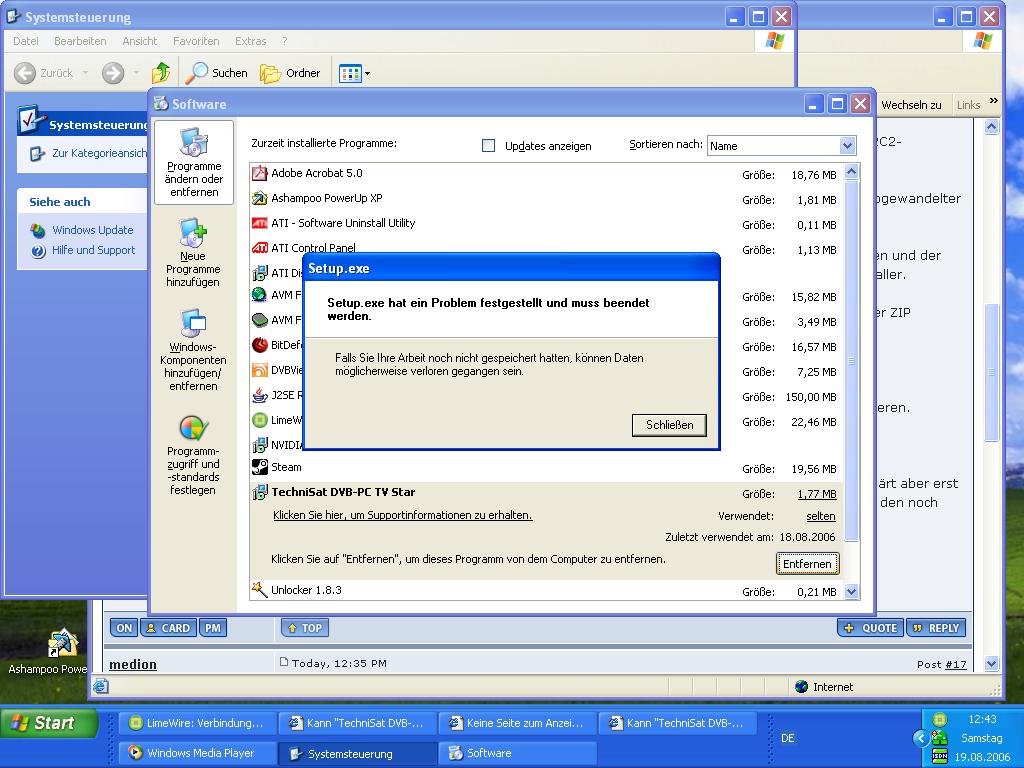Click the Schließen button in Setup.exe dialog
Image resolution: width=1024 pixels, height=768 pixels.
click(x=669, y=425)
